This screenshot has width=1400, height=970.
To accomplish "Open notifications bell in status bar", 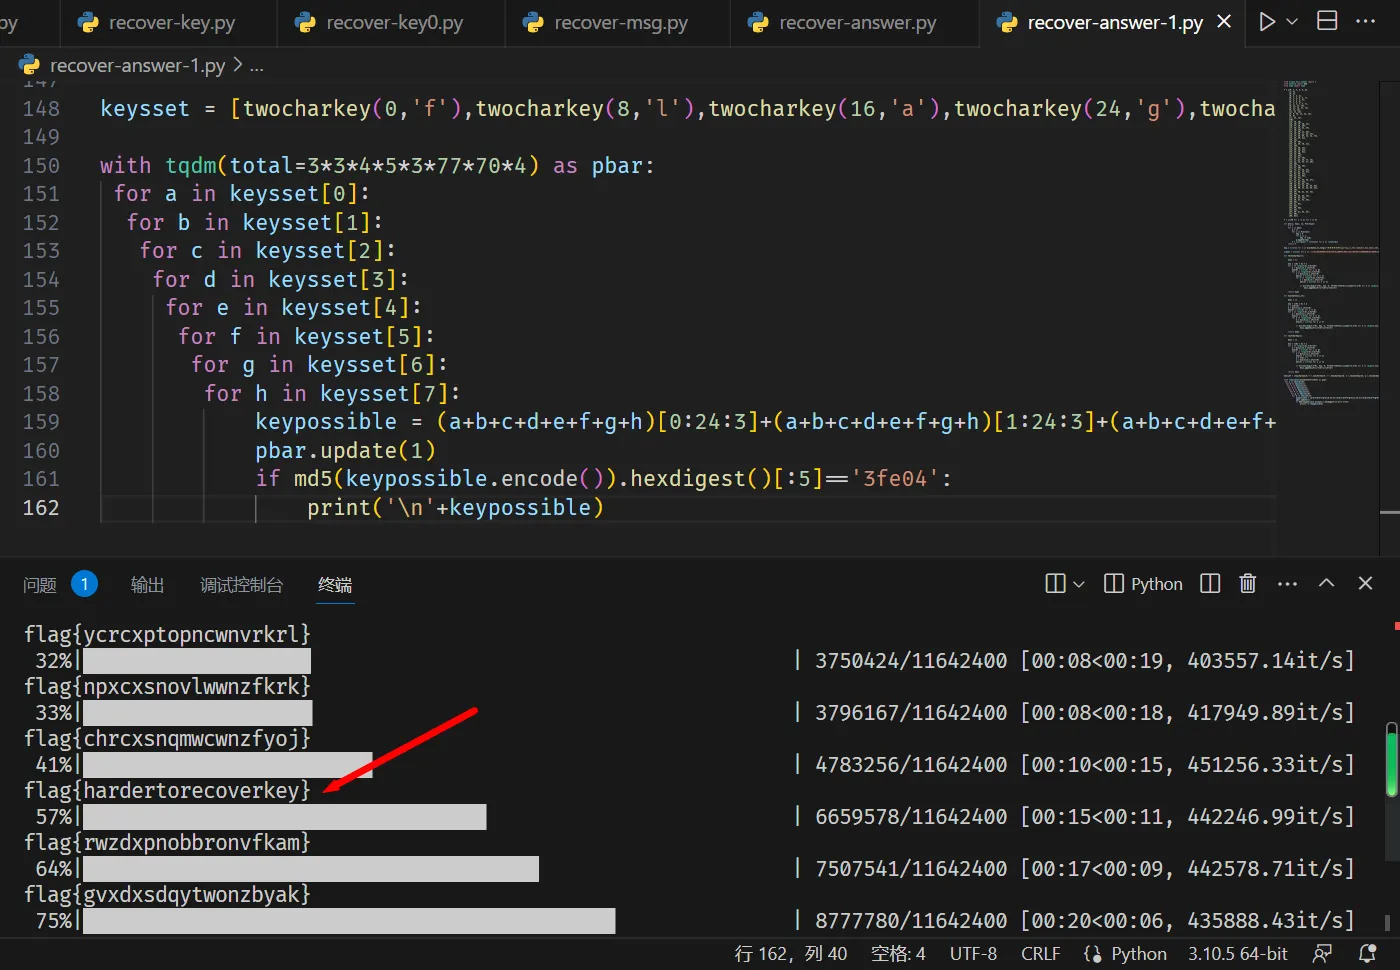I will [1367, 954].
